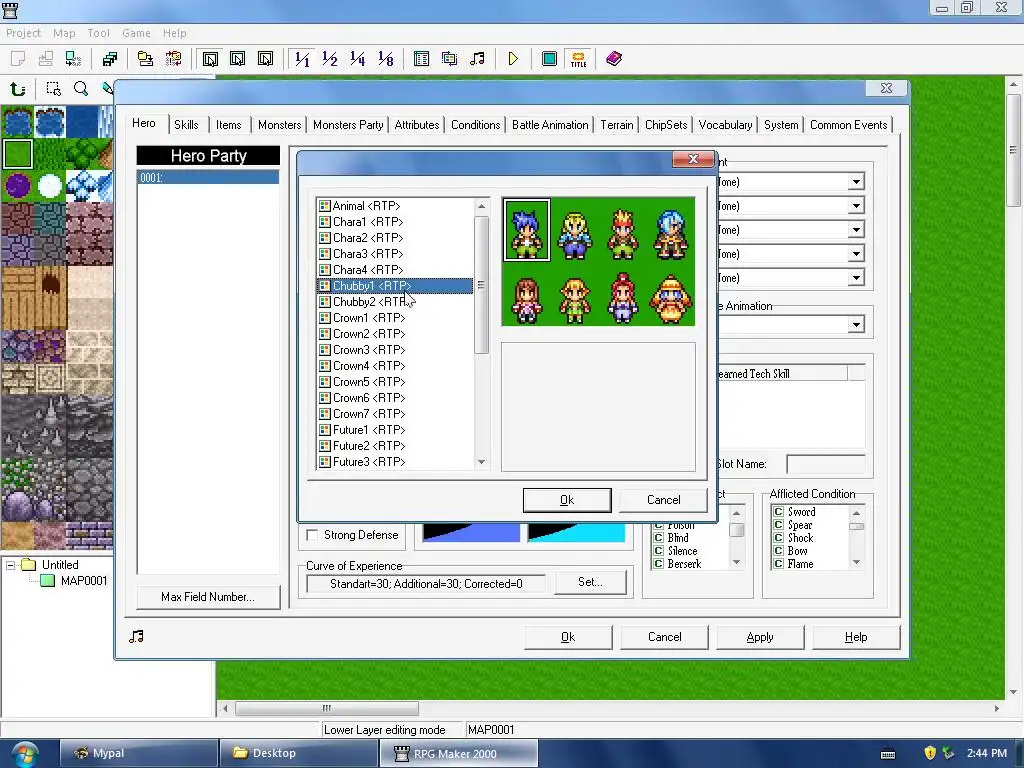Switch to the Mypal taskbar button
1024x768 pixels.
[x=138, y=753]
